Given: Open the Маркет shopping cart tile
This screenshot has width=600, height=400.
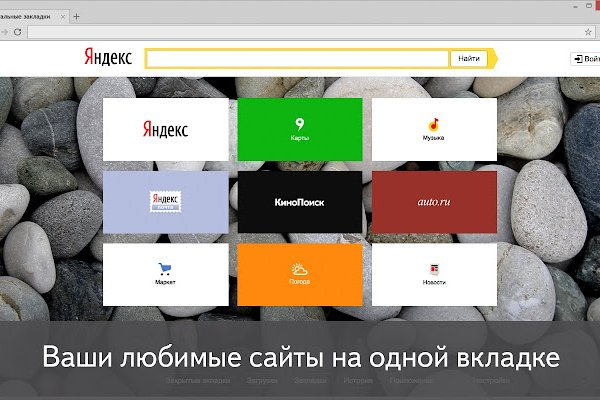Looking at the screenshot, I should tap(165, 273).
